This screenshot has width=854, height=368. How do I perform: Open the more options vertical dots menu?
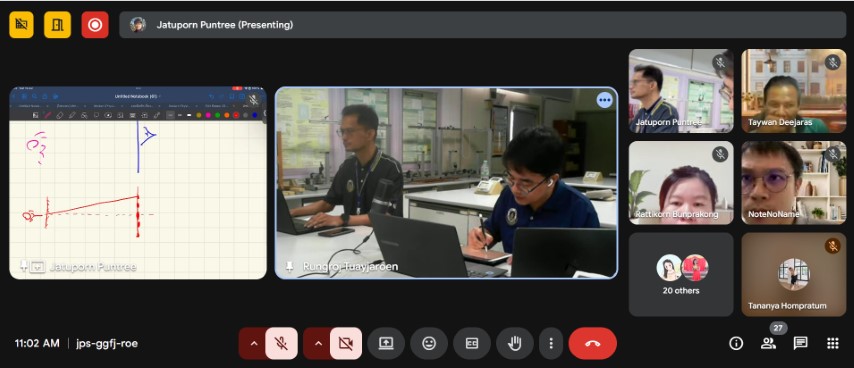(x=551, y=344)
